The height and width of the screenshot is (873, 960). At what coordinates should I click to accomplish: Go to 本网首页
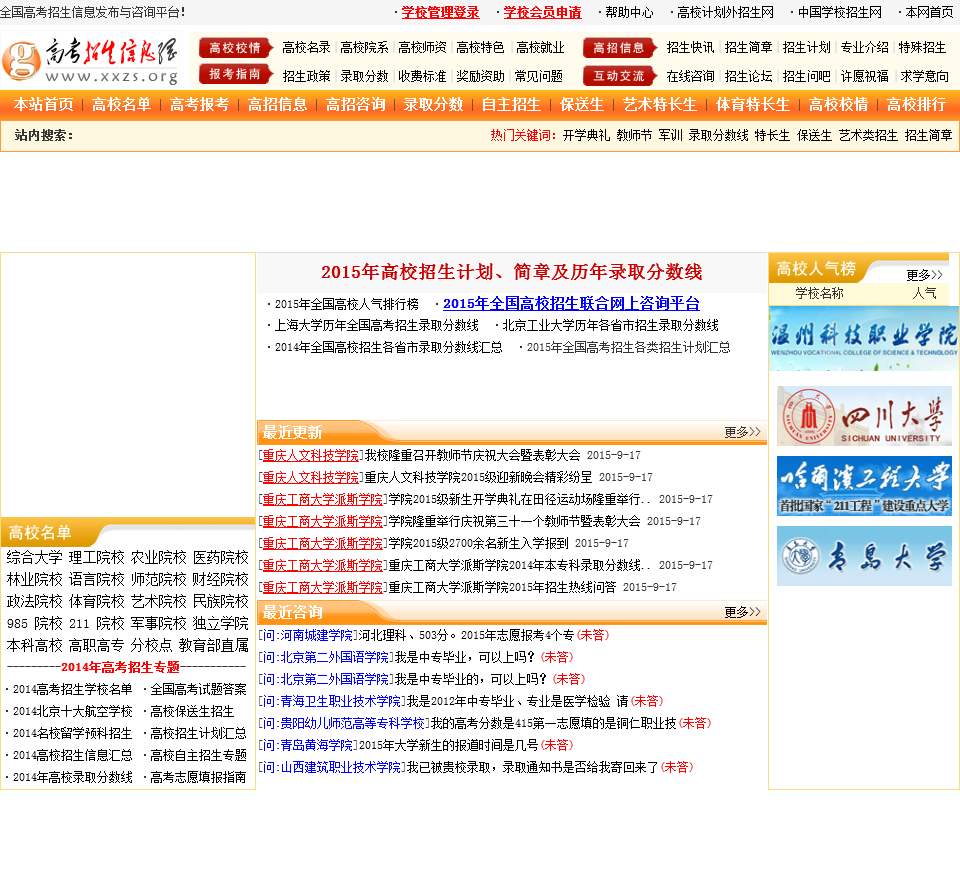929,13
